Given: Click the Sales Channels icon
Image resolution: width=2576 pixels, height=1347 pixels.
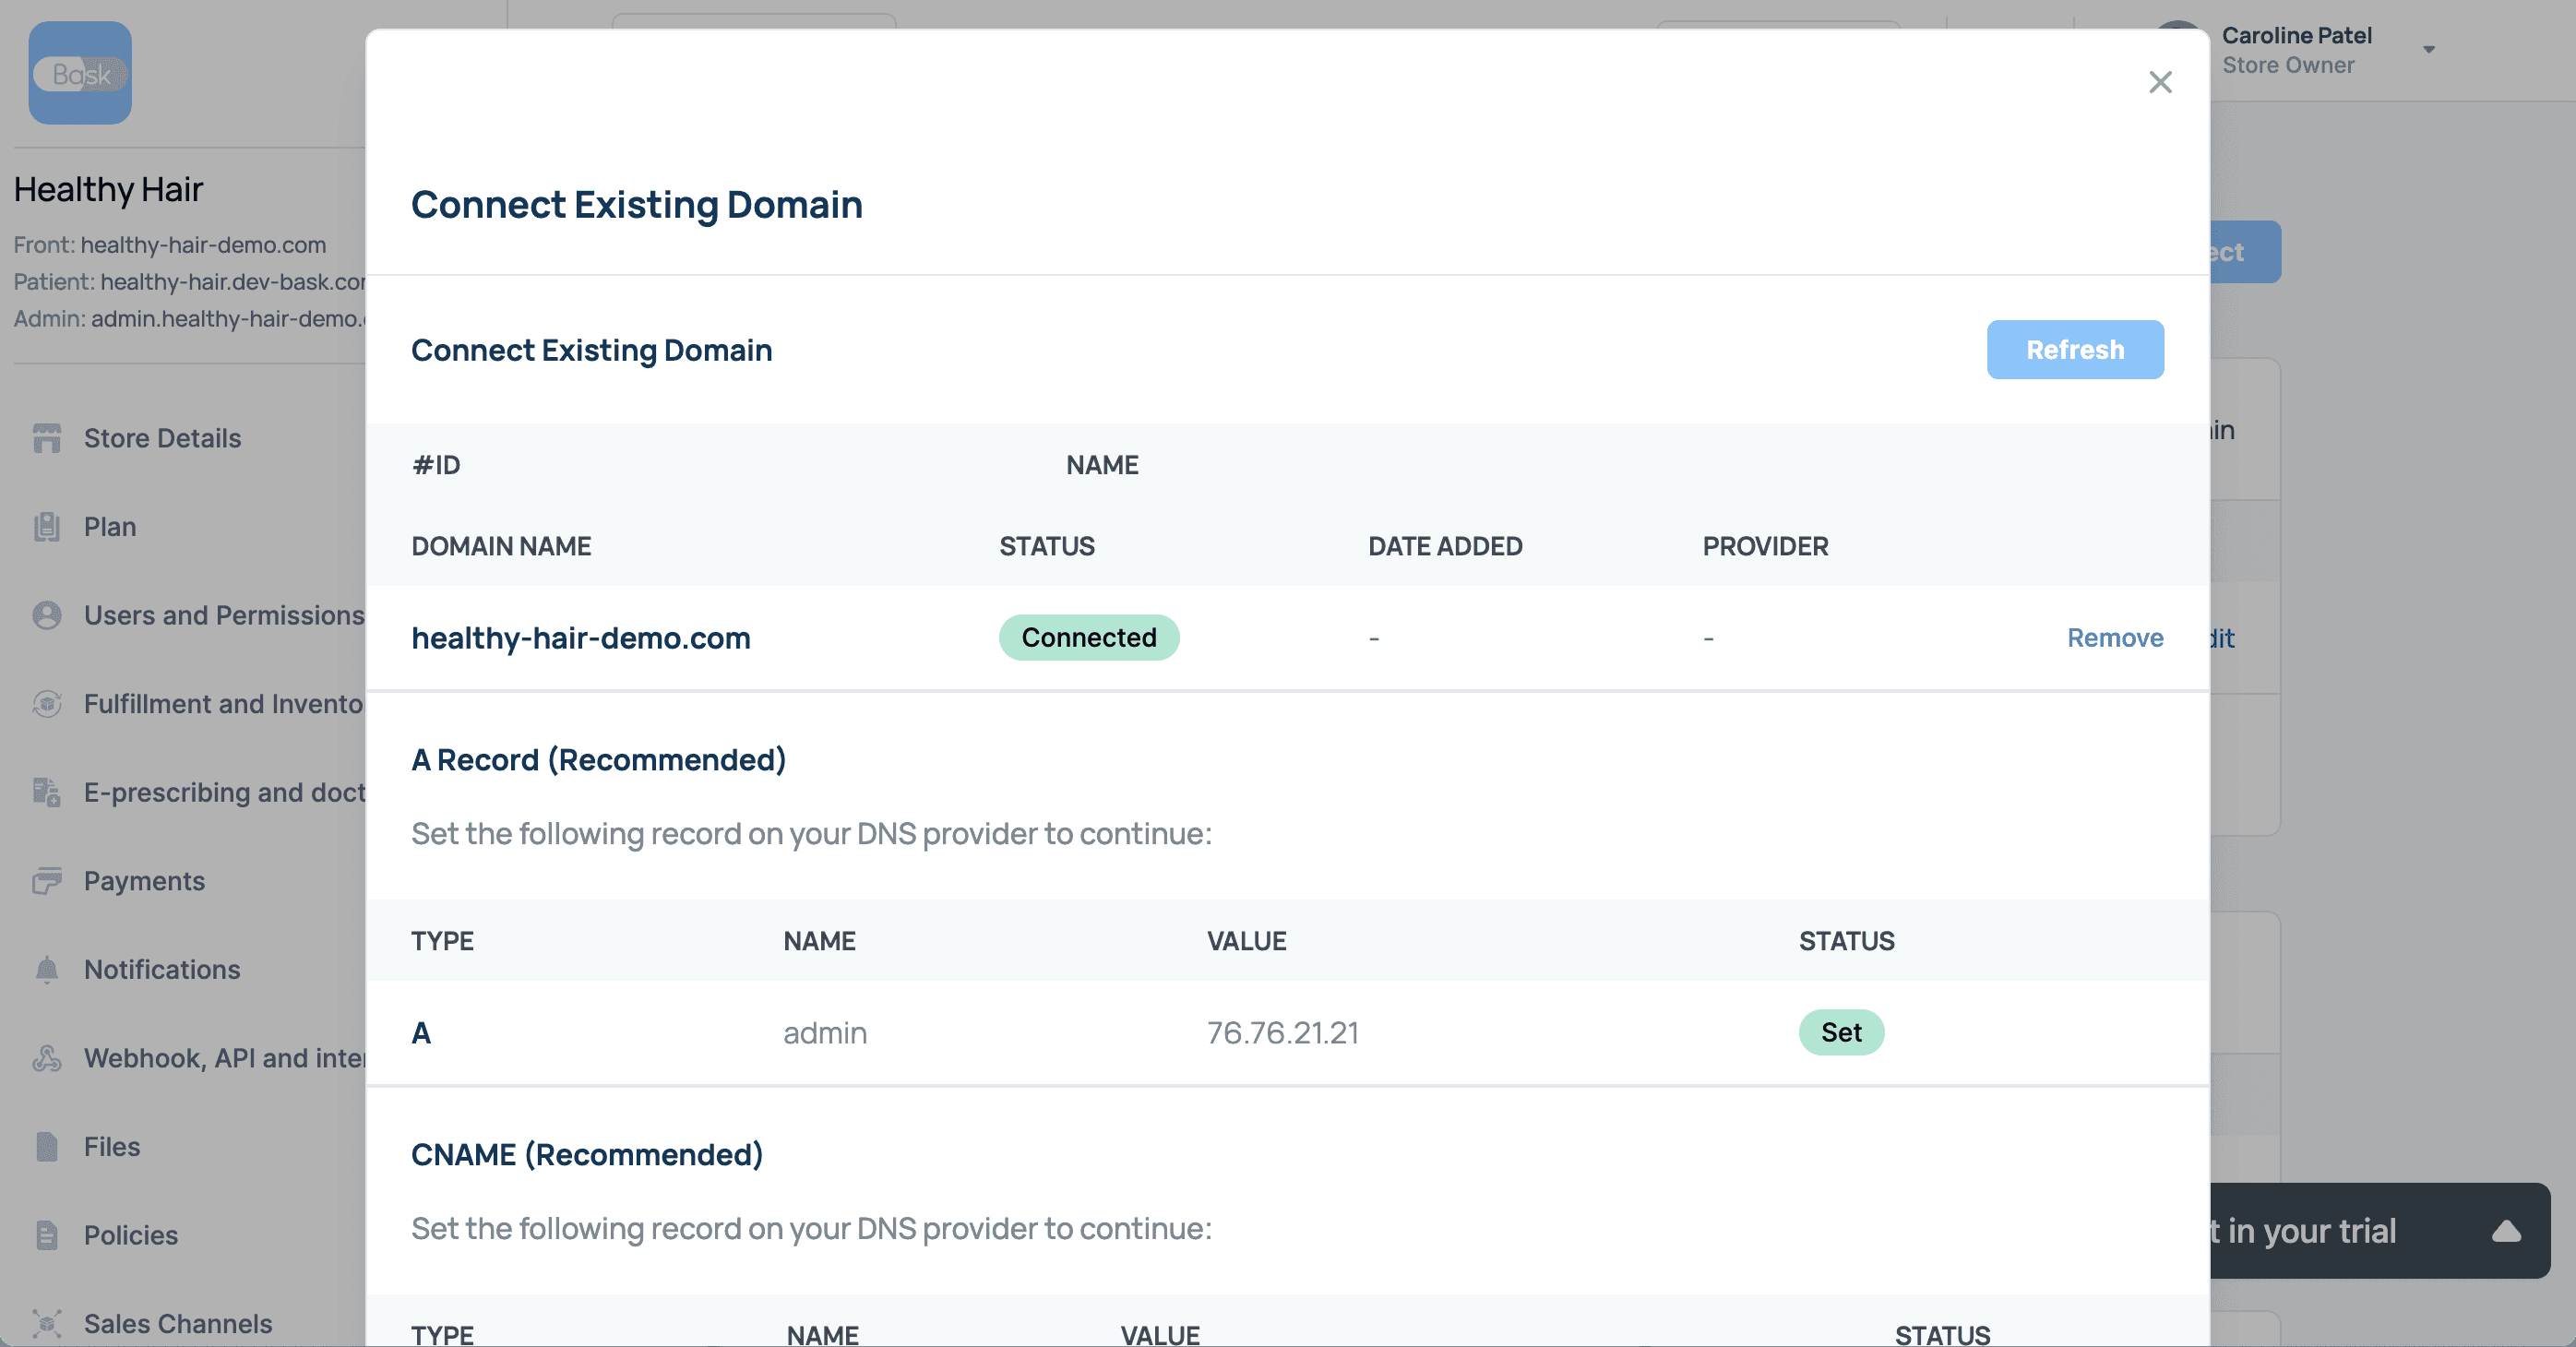Looking at the screenshot, I should (47, 1323).
